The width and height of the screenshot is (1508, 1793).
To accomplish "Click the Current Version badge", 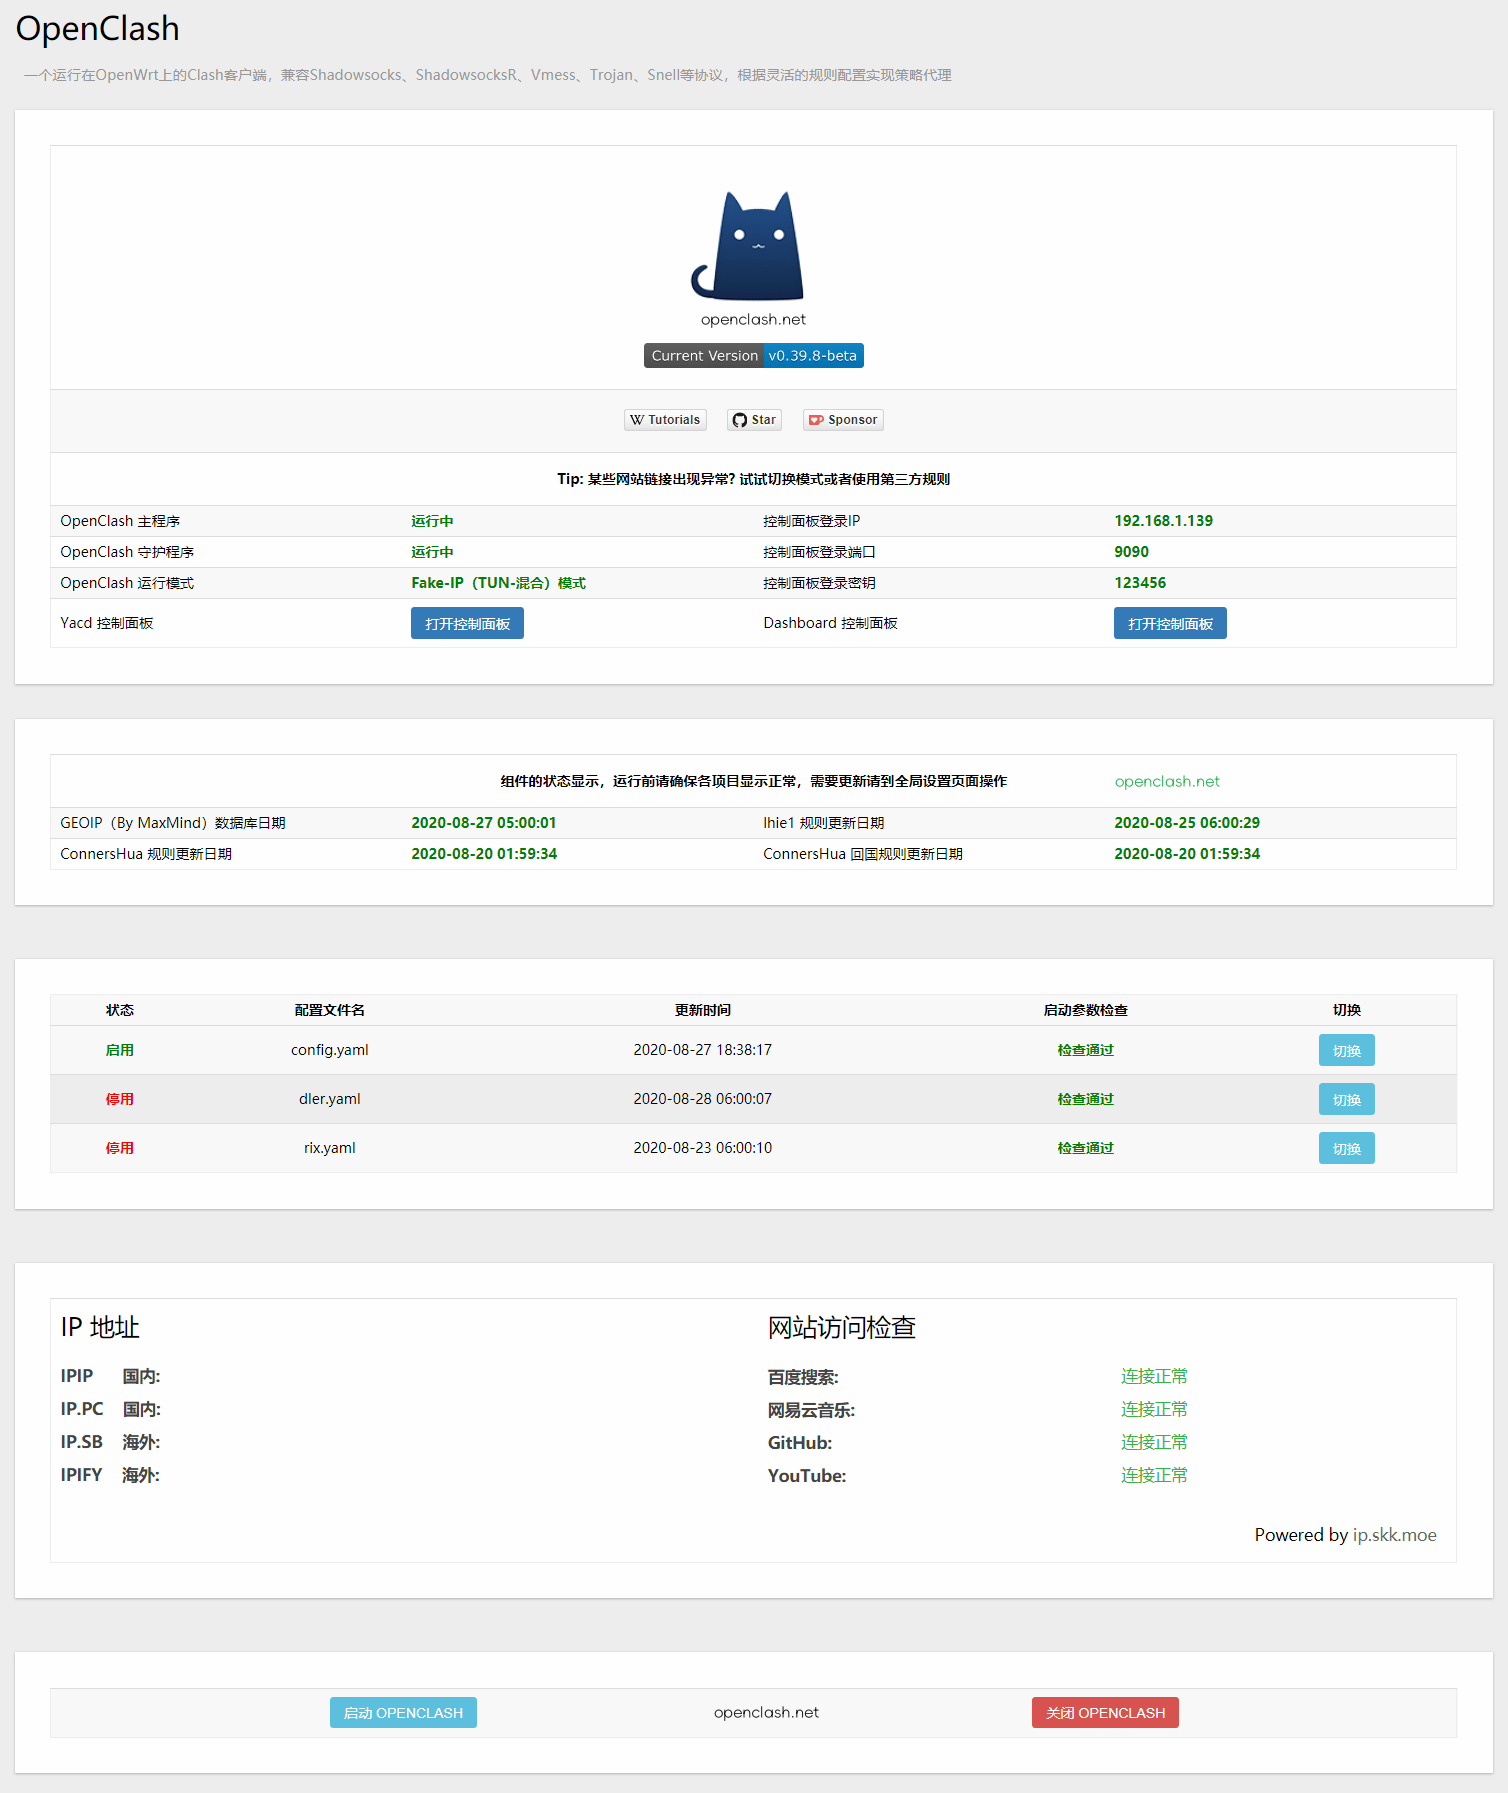I will pos(753,356).
